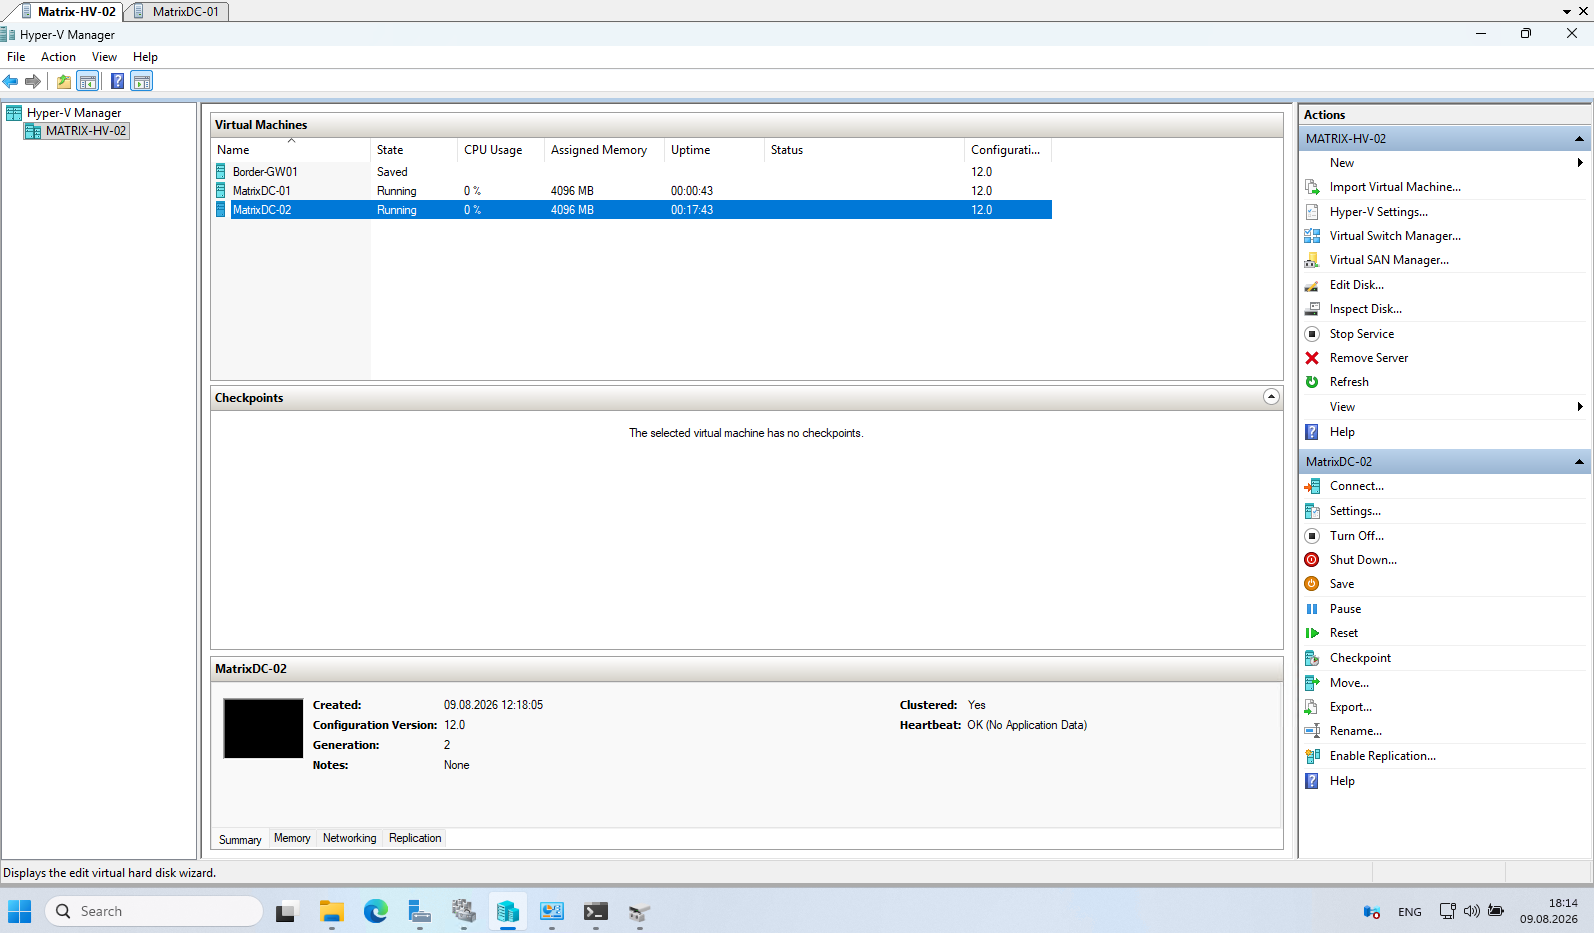Click the Rename icon

(1312, 731)
